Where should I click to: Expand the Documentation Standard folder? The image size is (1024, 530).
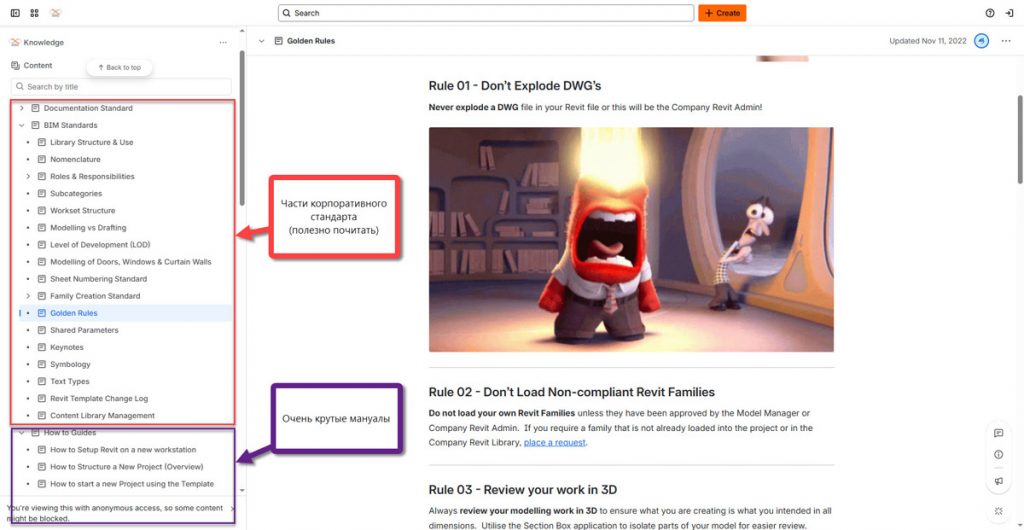coord(22,108)
